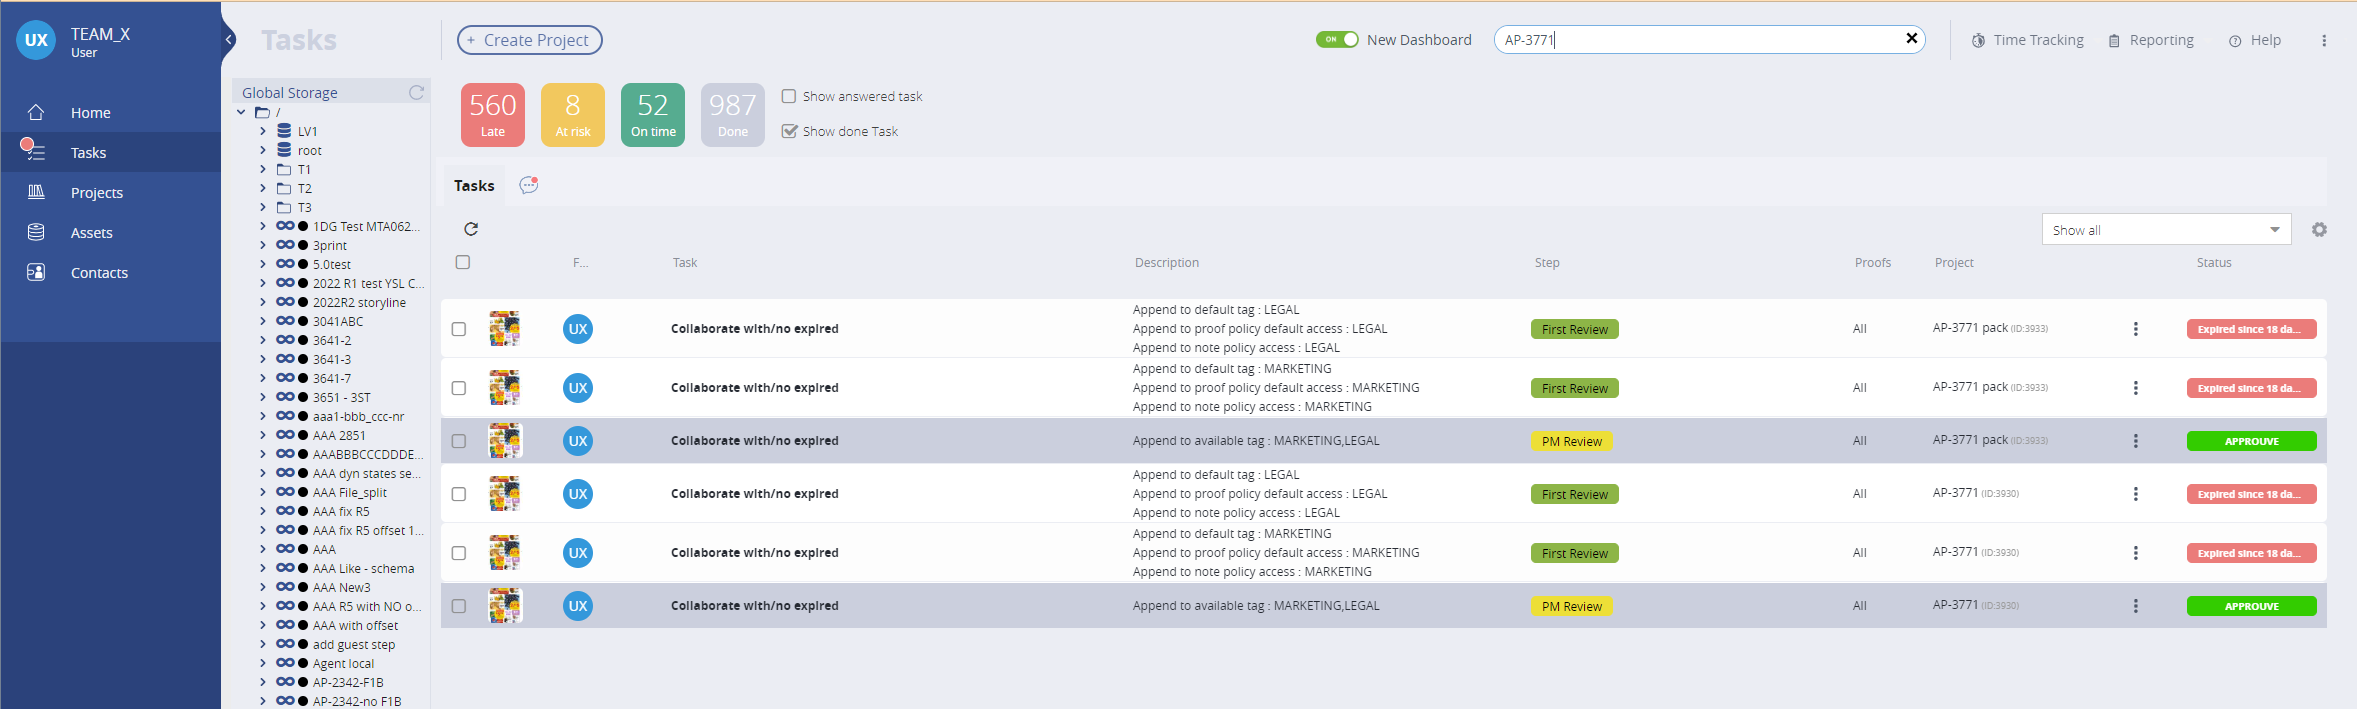Open row menu for AP-3771 pack LEGAL task
2357x709 pixels.
(x=2136, y=329)
